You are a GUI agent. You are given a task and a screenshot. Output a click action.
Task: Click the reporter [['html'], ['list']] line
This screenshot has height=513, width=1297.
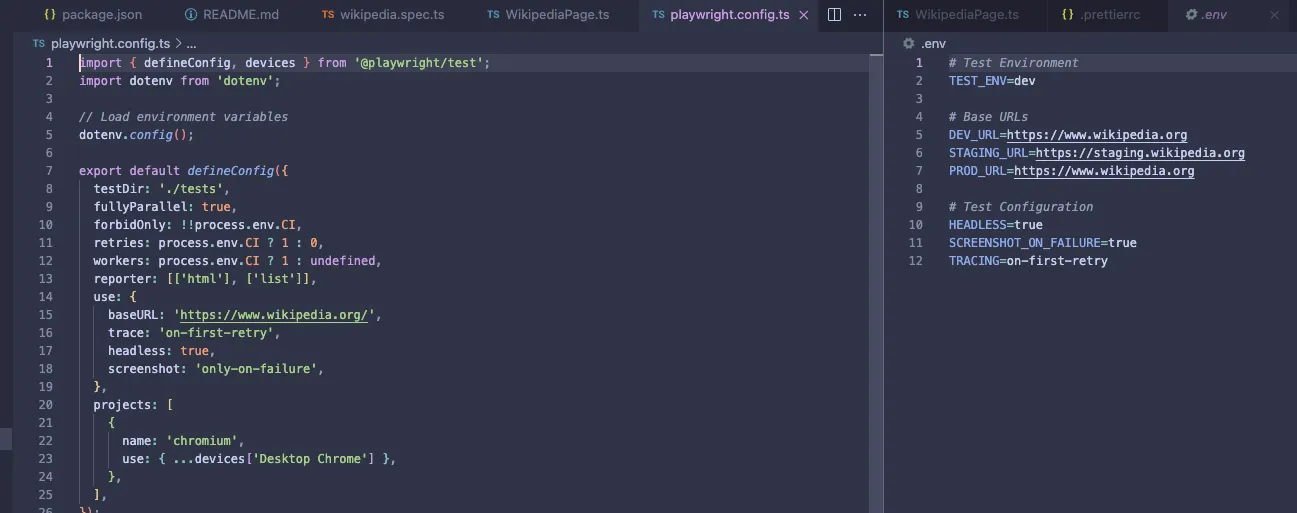tap(205, 279)
